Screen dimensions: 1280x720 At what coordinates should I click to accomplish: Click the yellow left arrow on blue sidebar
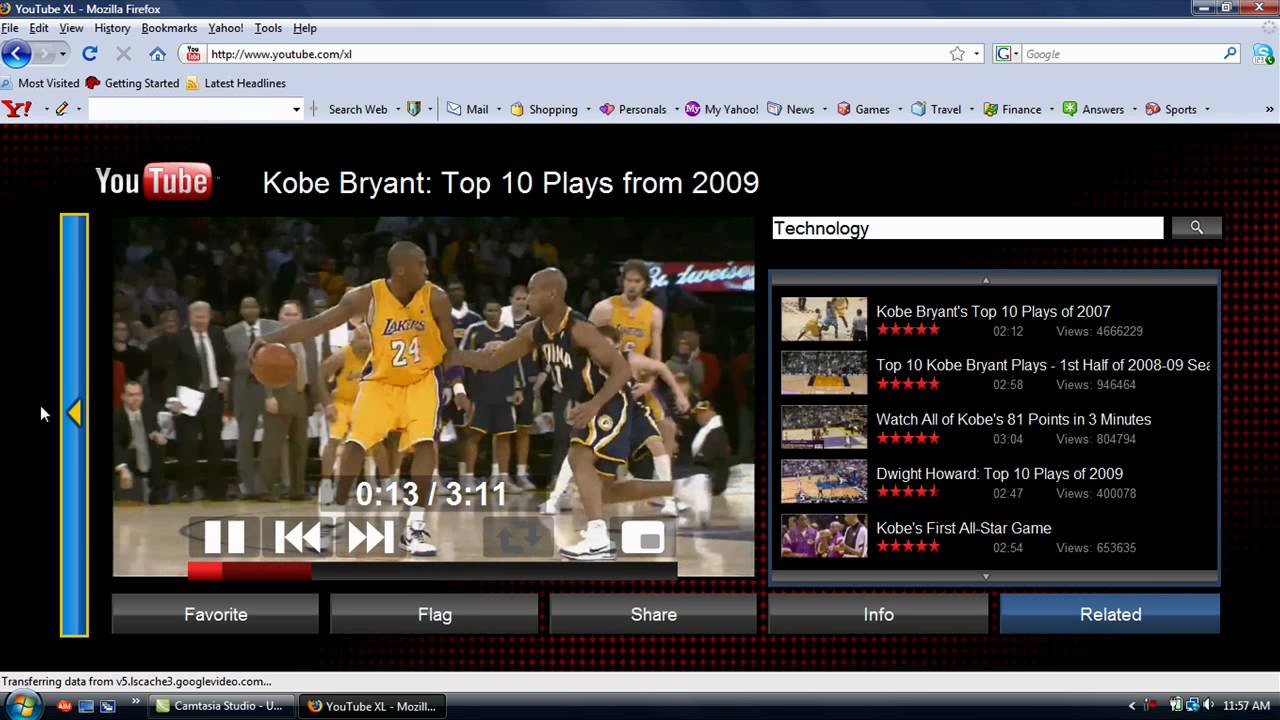coord(74,412)
